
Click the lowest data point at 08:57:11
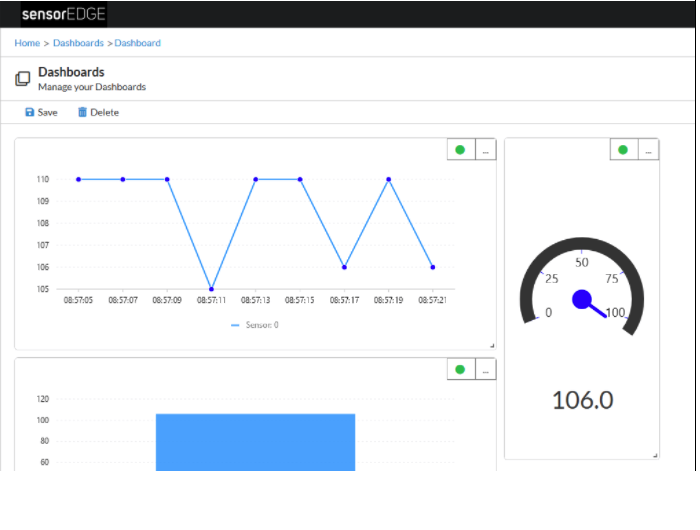click(211, 289)
